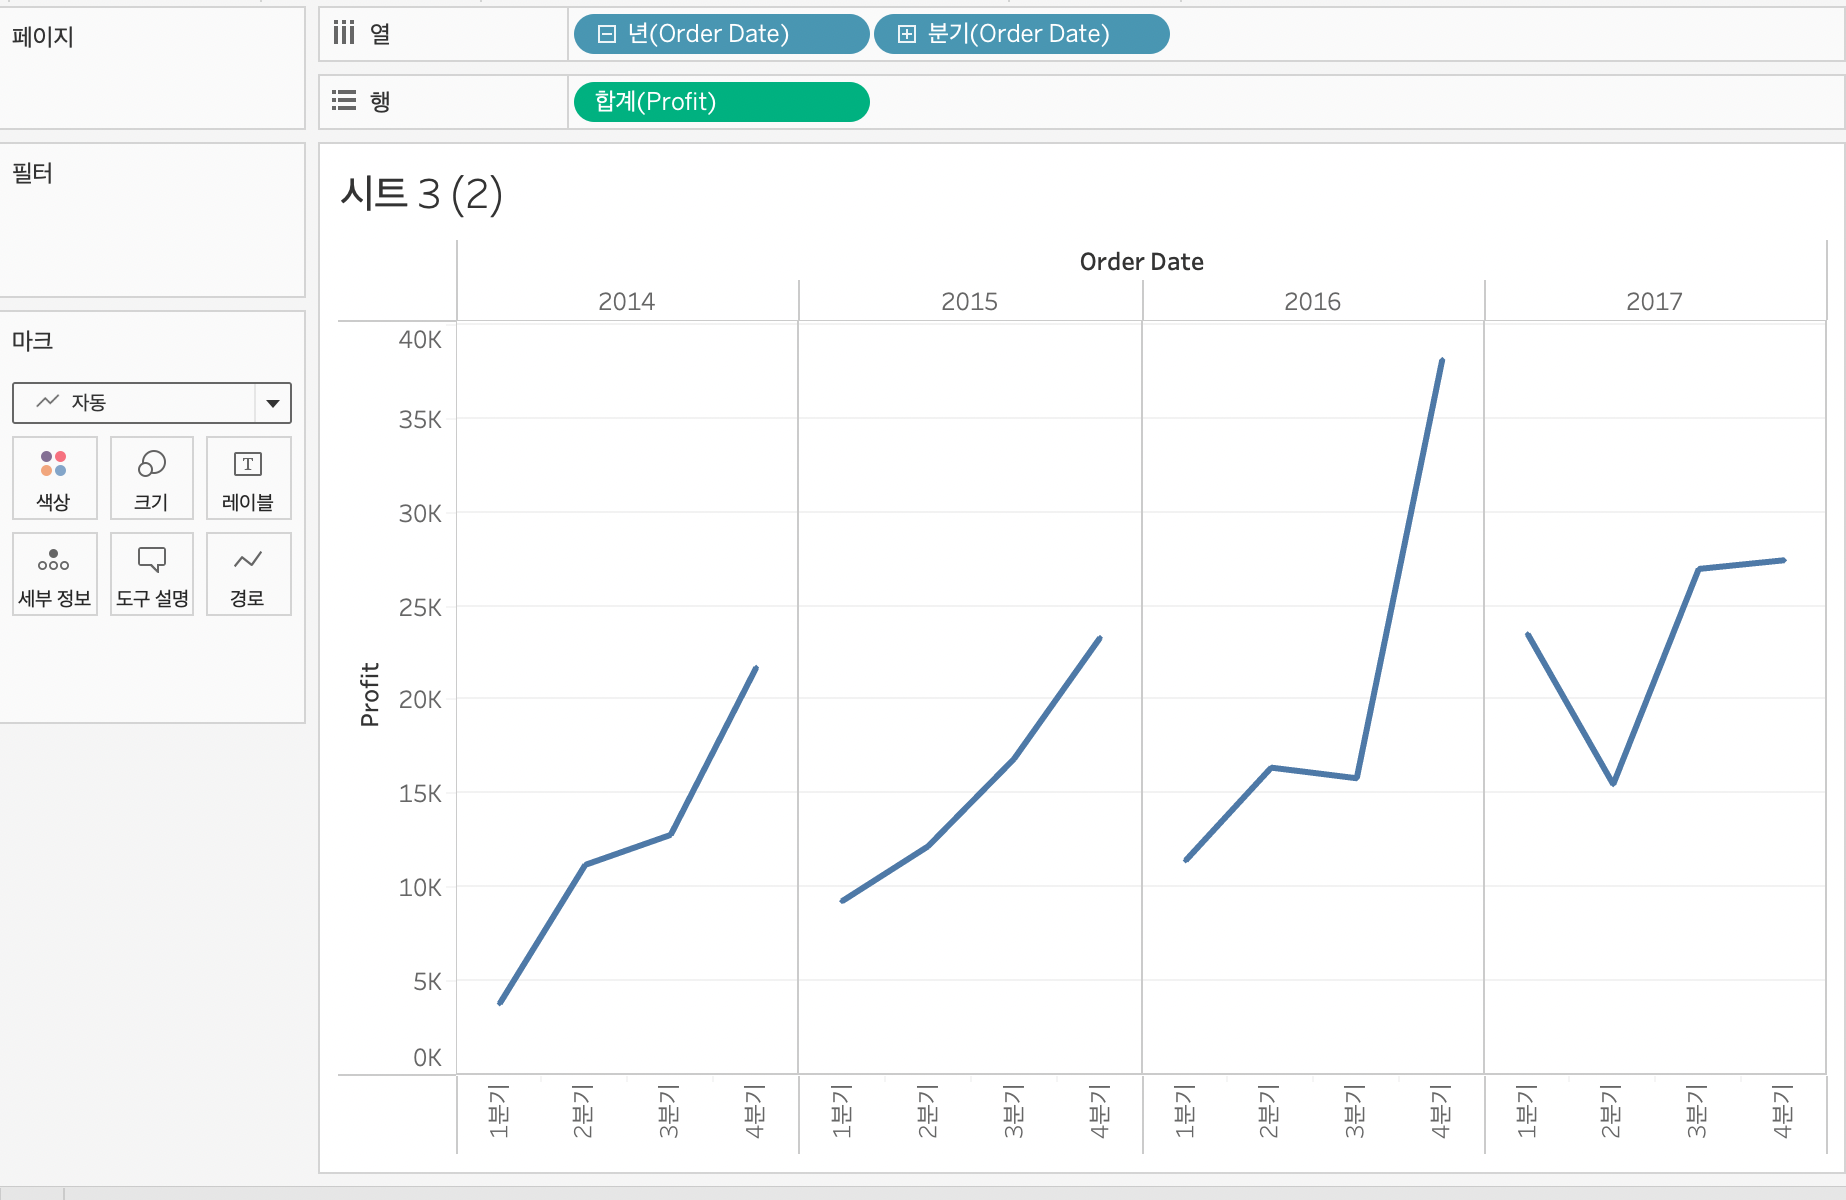Open the 레이블 (Label) mark card
Viewport: 1846px width, 1200px height.
pos(248,478)
